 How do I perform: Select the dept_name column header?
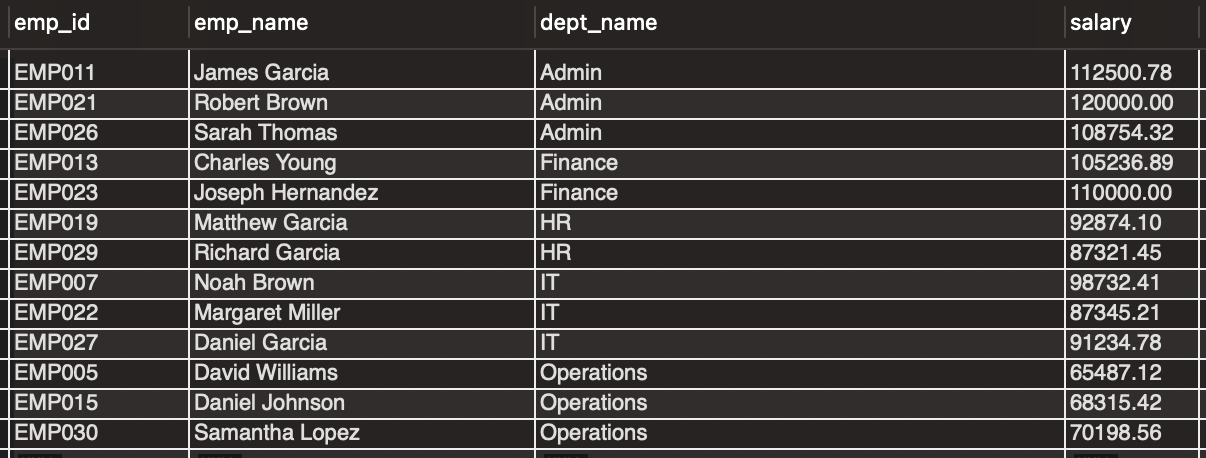[598, 23]
